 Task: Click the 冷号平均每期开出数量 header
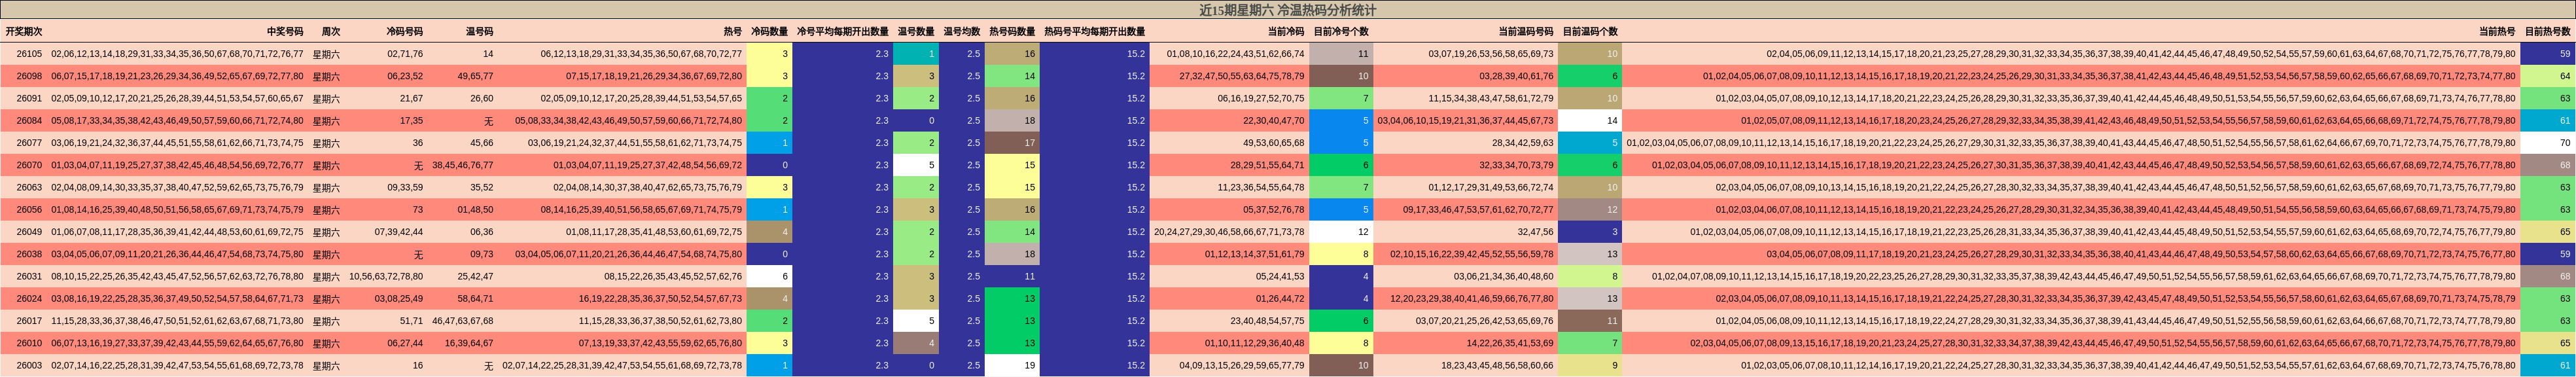[x=842, y=32]
